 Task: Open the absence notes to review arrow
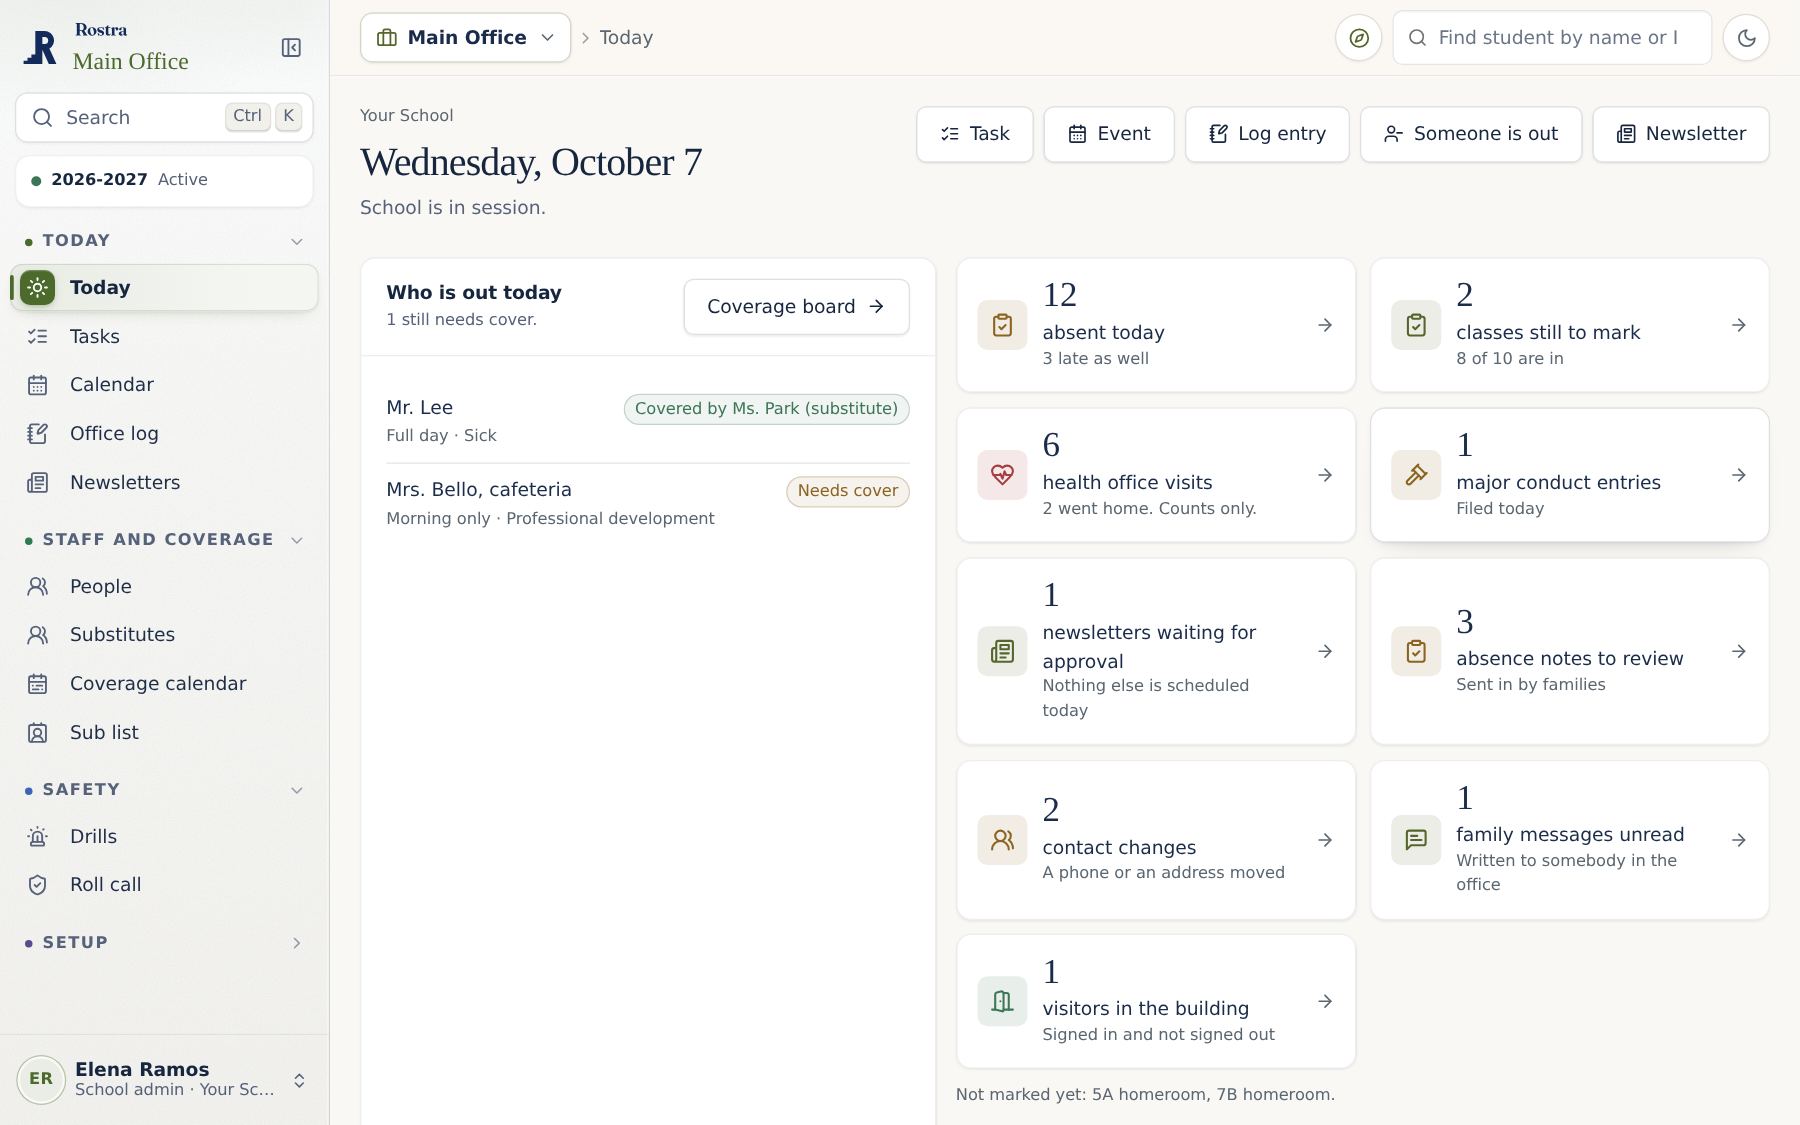point(1739,652)
